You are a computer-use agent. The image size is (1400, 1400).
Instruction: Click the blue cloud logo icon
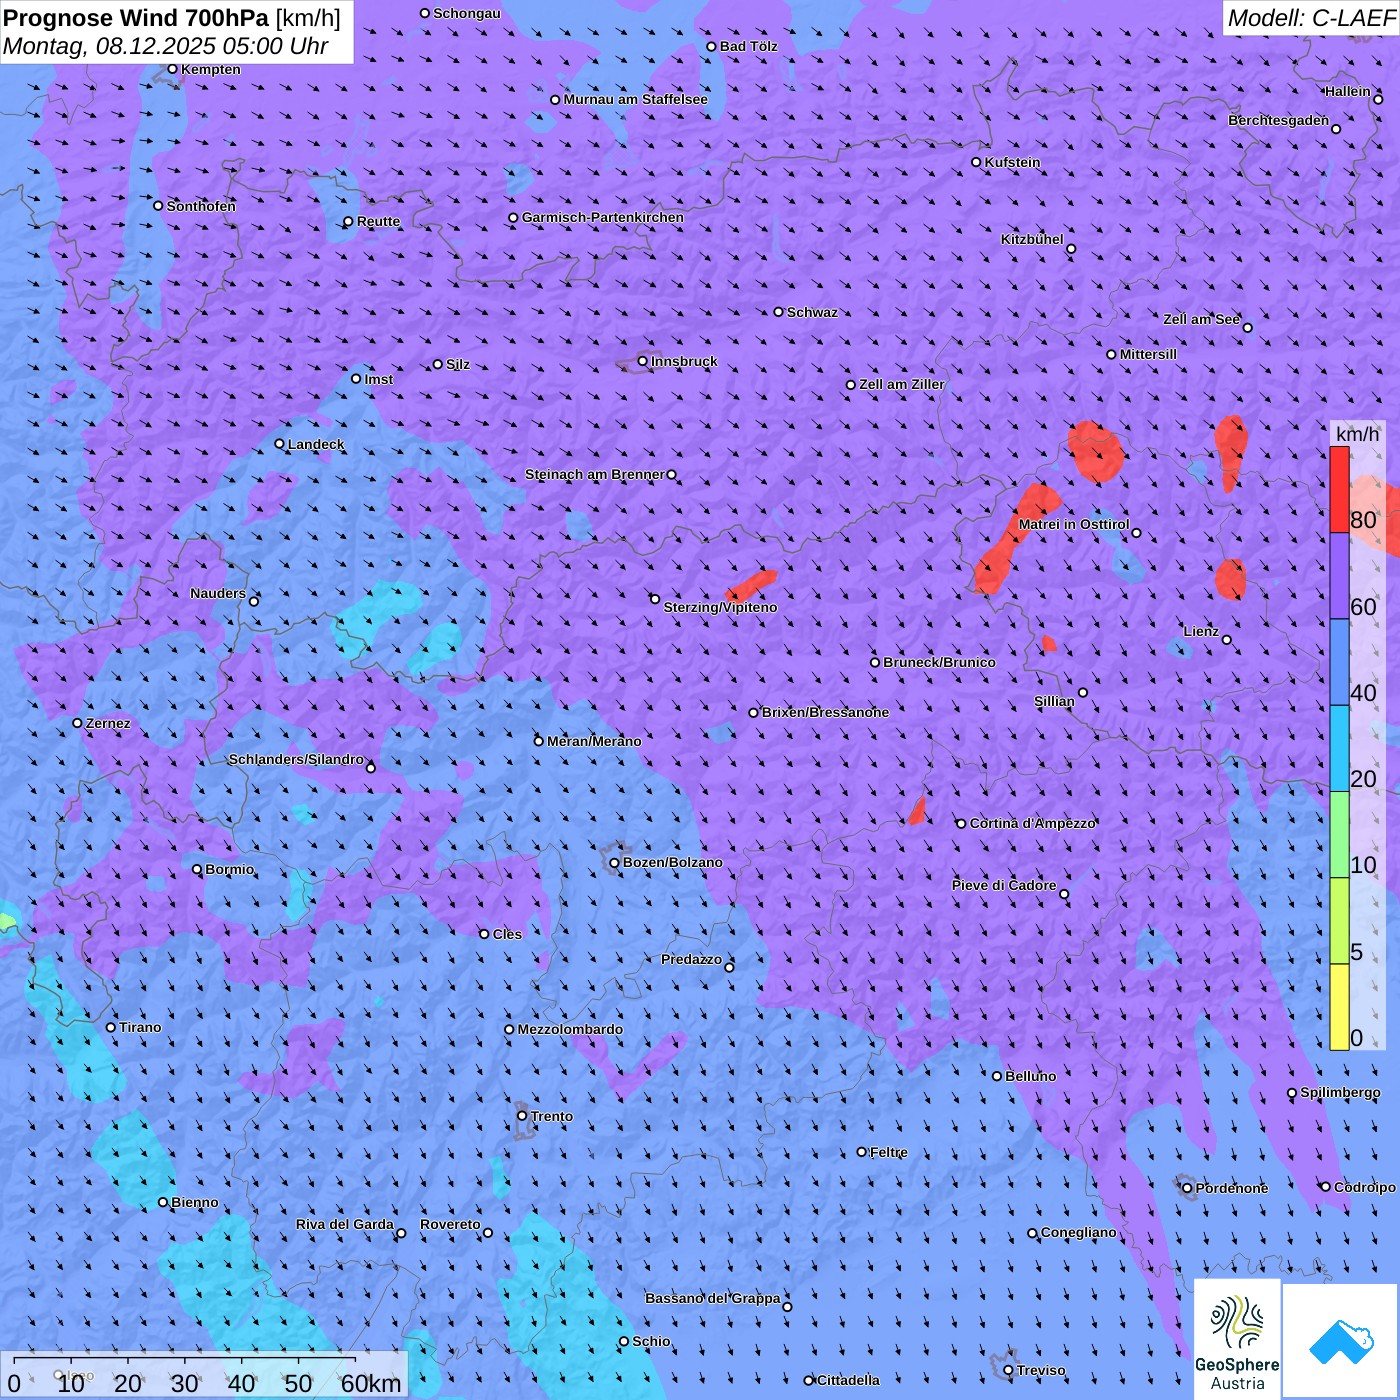point(1340,1341)
